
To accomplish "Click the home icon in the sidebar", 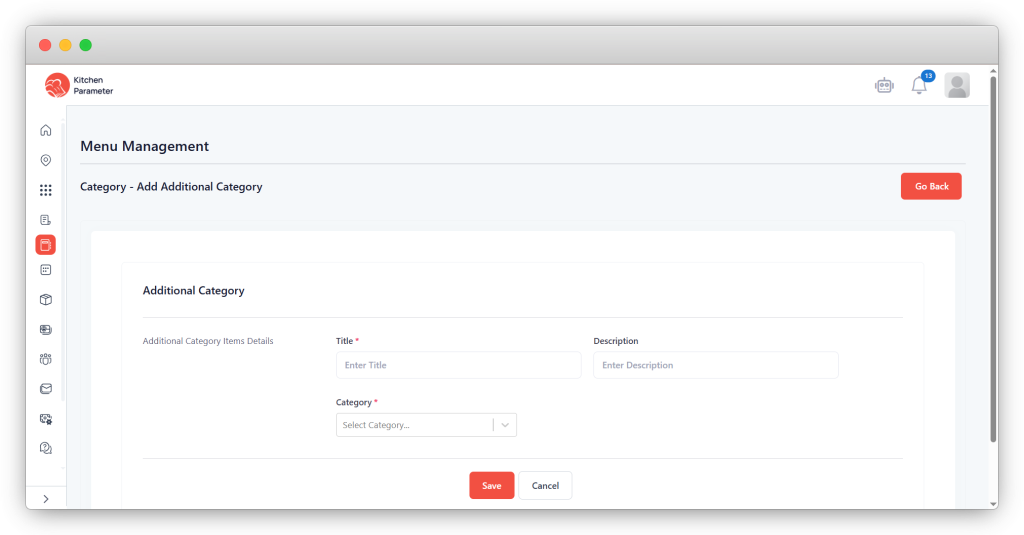I will pos(45,130).
